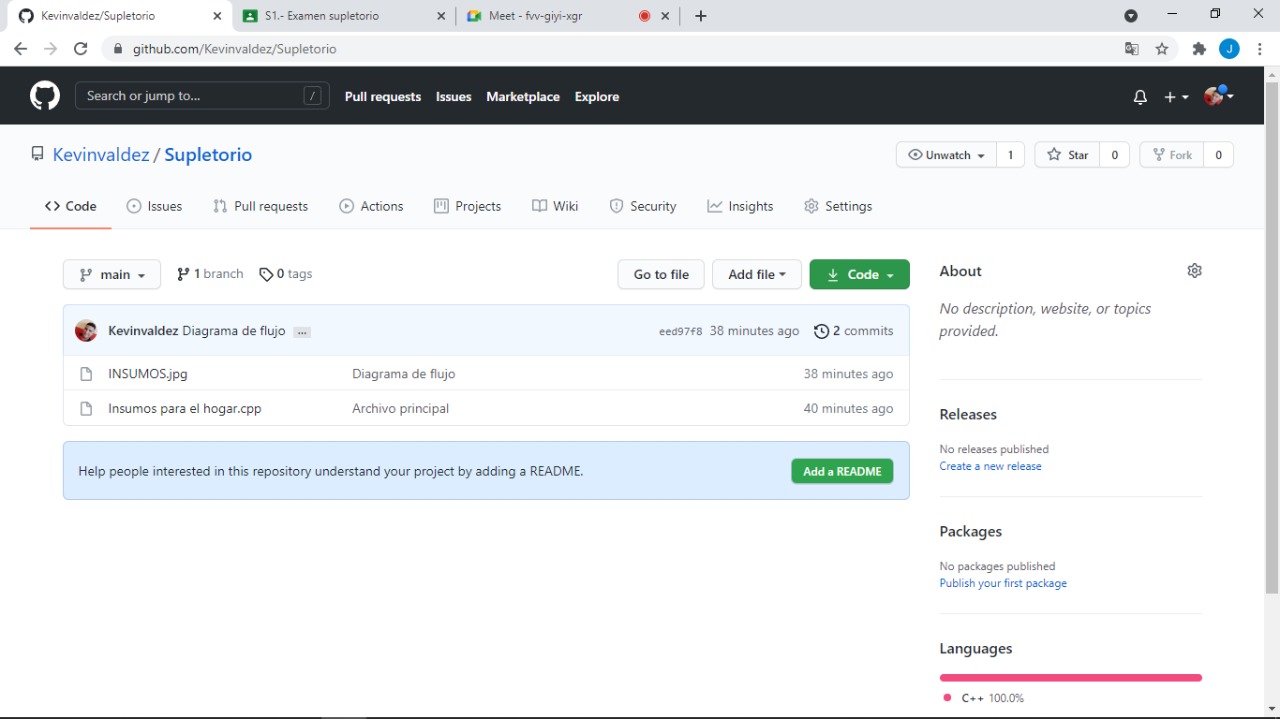
Task: Bookmark this page star icon
Action: pyautogui.click(x=1162, y=48)
